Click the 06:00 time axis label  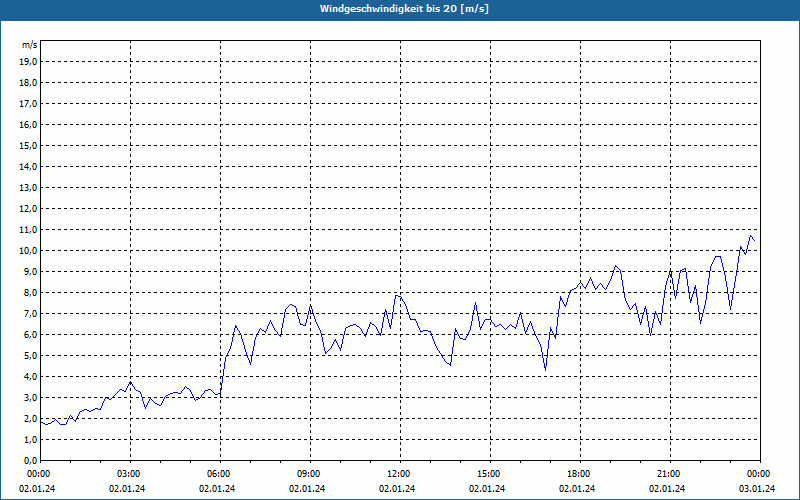(x=220, y=474)
